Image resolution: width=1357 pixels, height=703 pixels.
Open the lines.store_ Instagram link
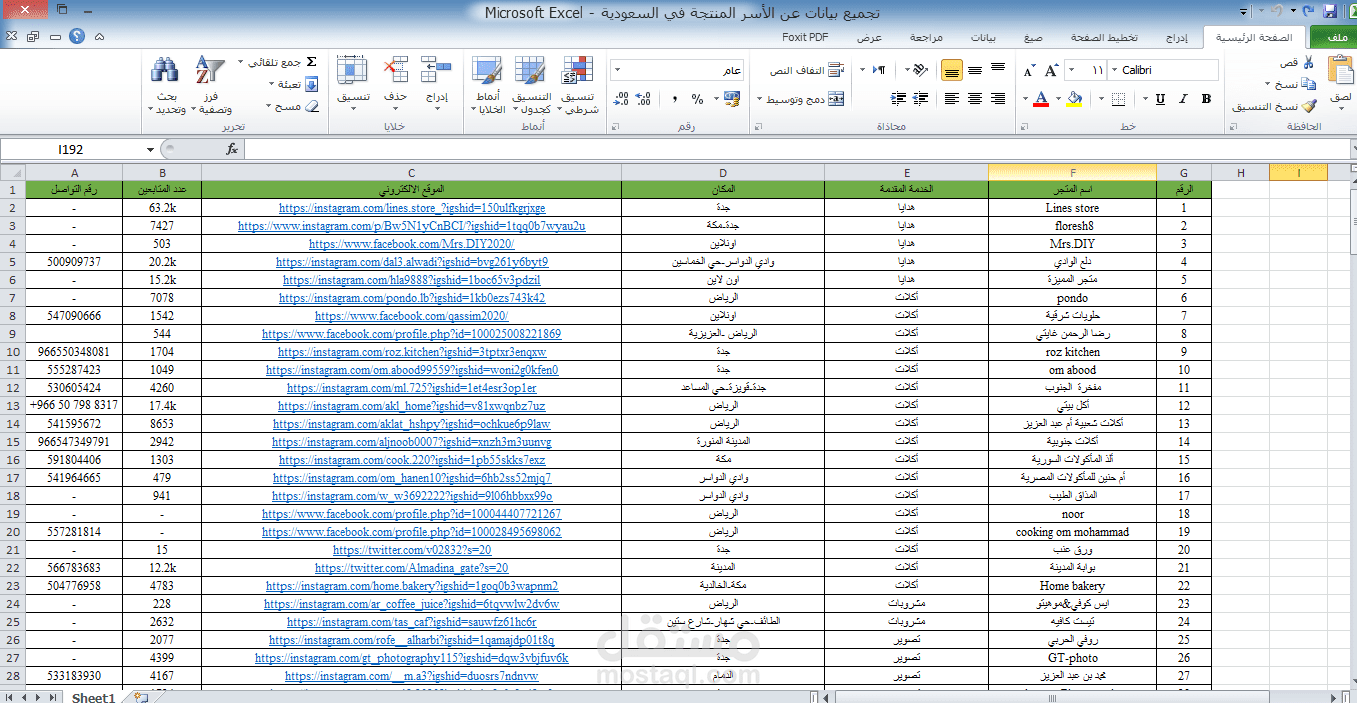coord(412,208)
